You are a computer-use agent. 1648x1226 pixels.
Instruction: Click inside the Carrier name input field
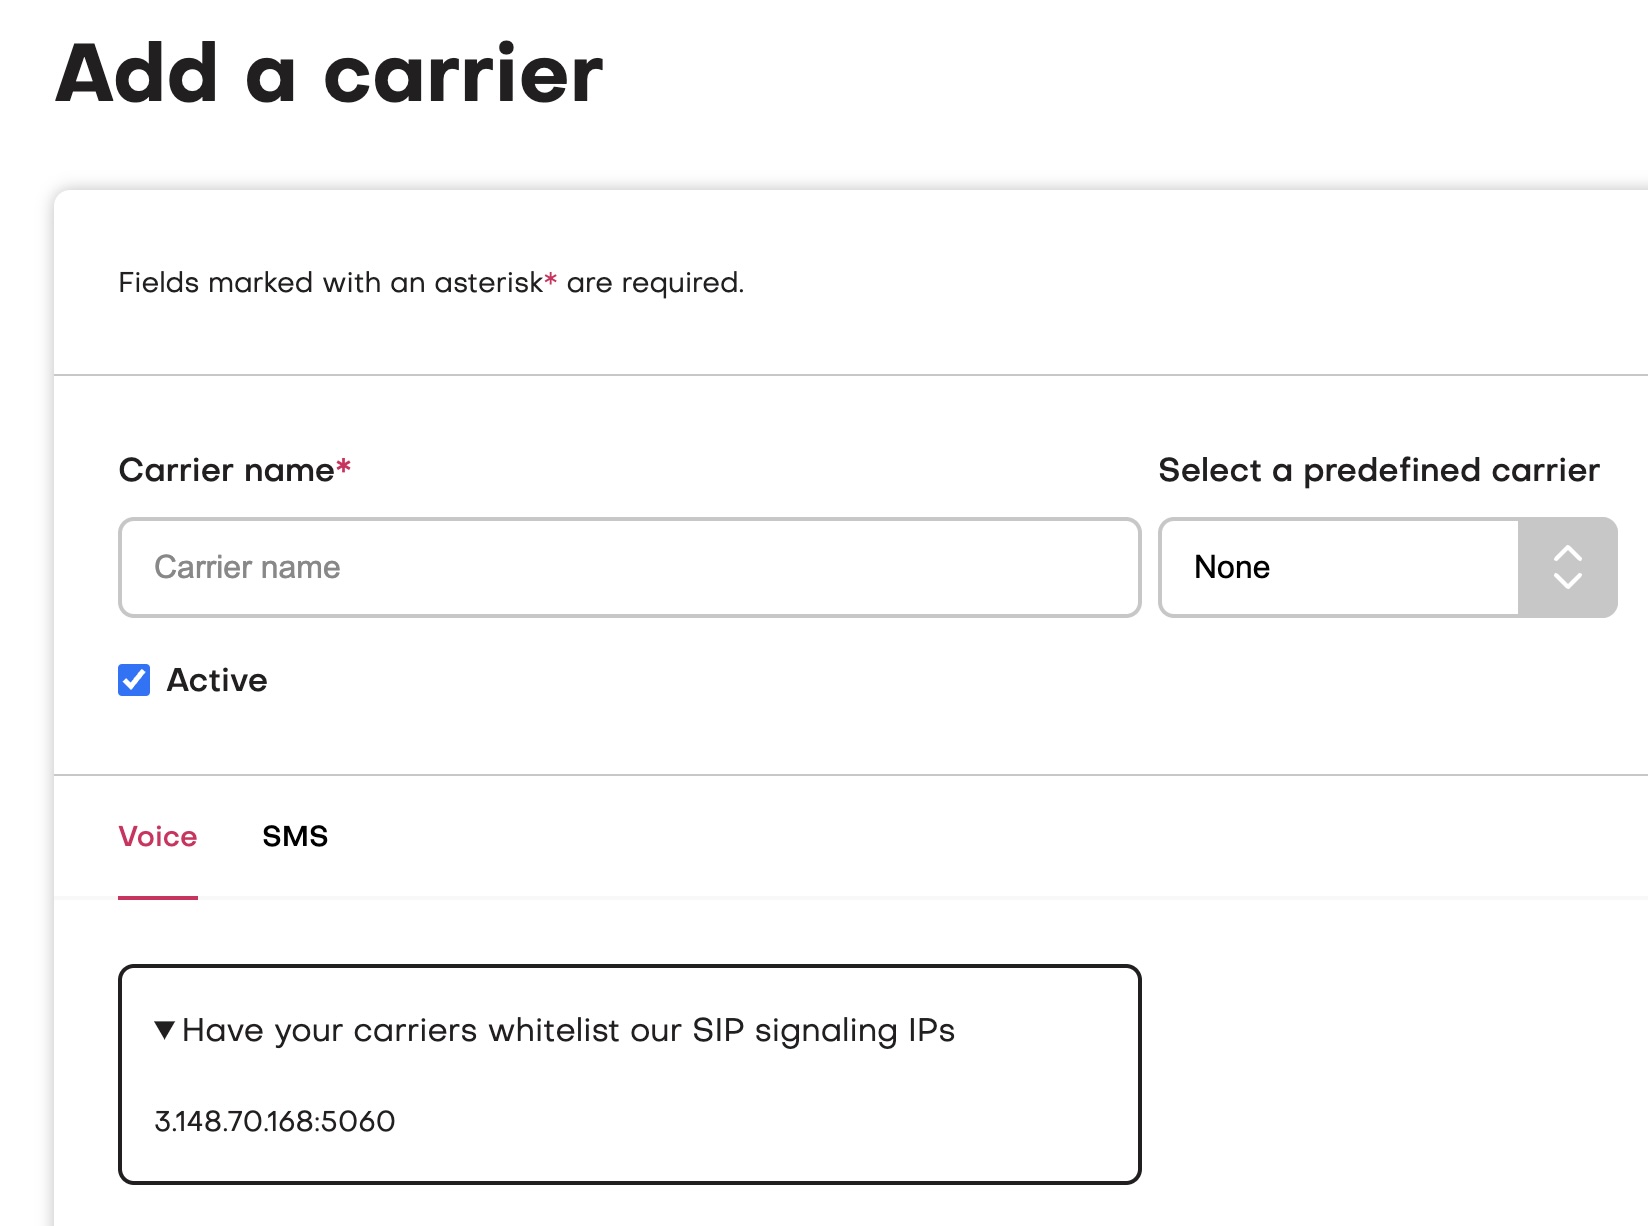click(628, 567)
